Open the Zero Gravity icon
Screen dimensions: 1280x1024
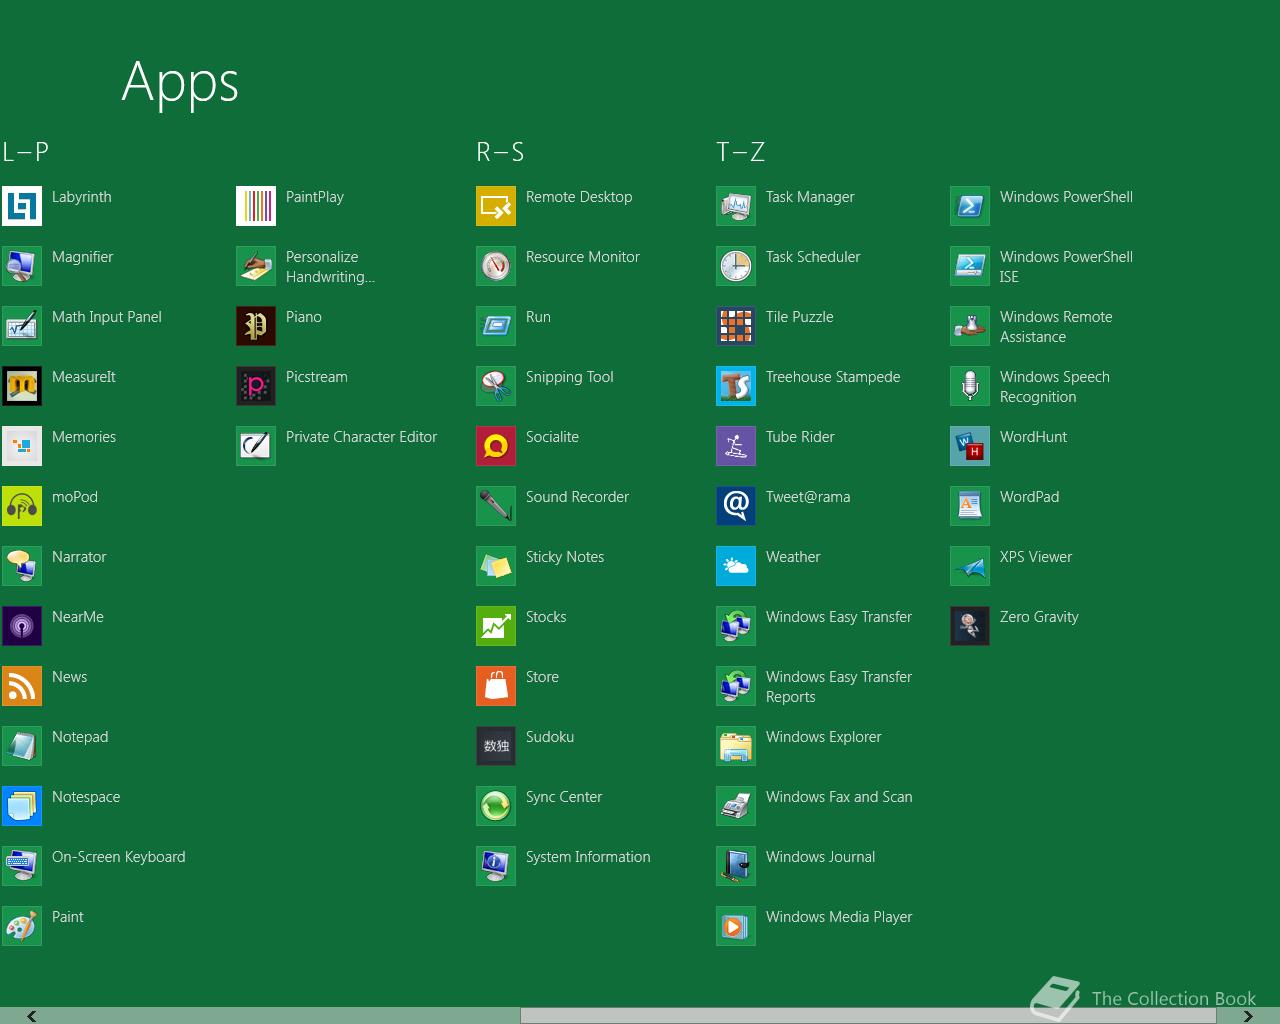pyautogui.click(x=970, y=626)
